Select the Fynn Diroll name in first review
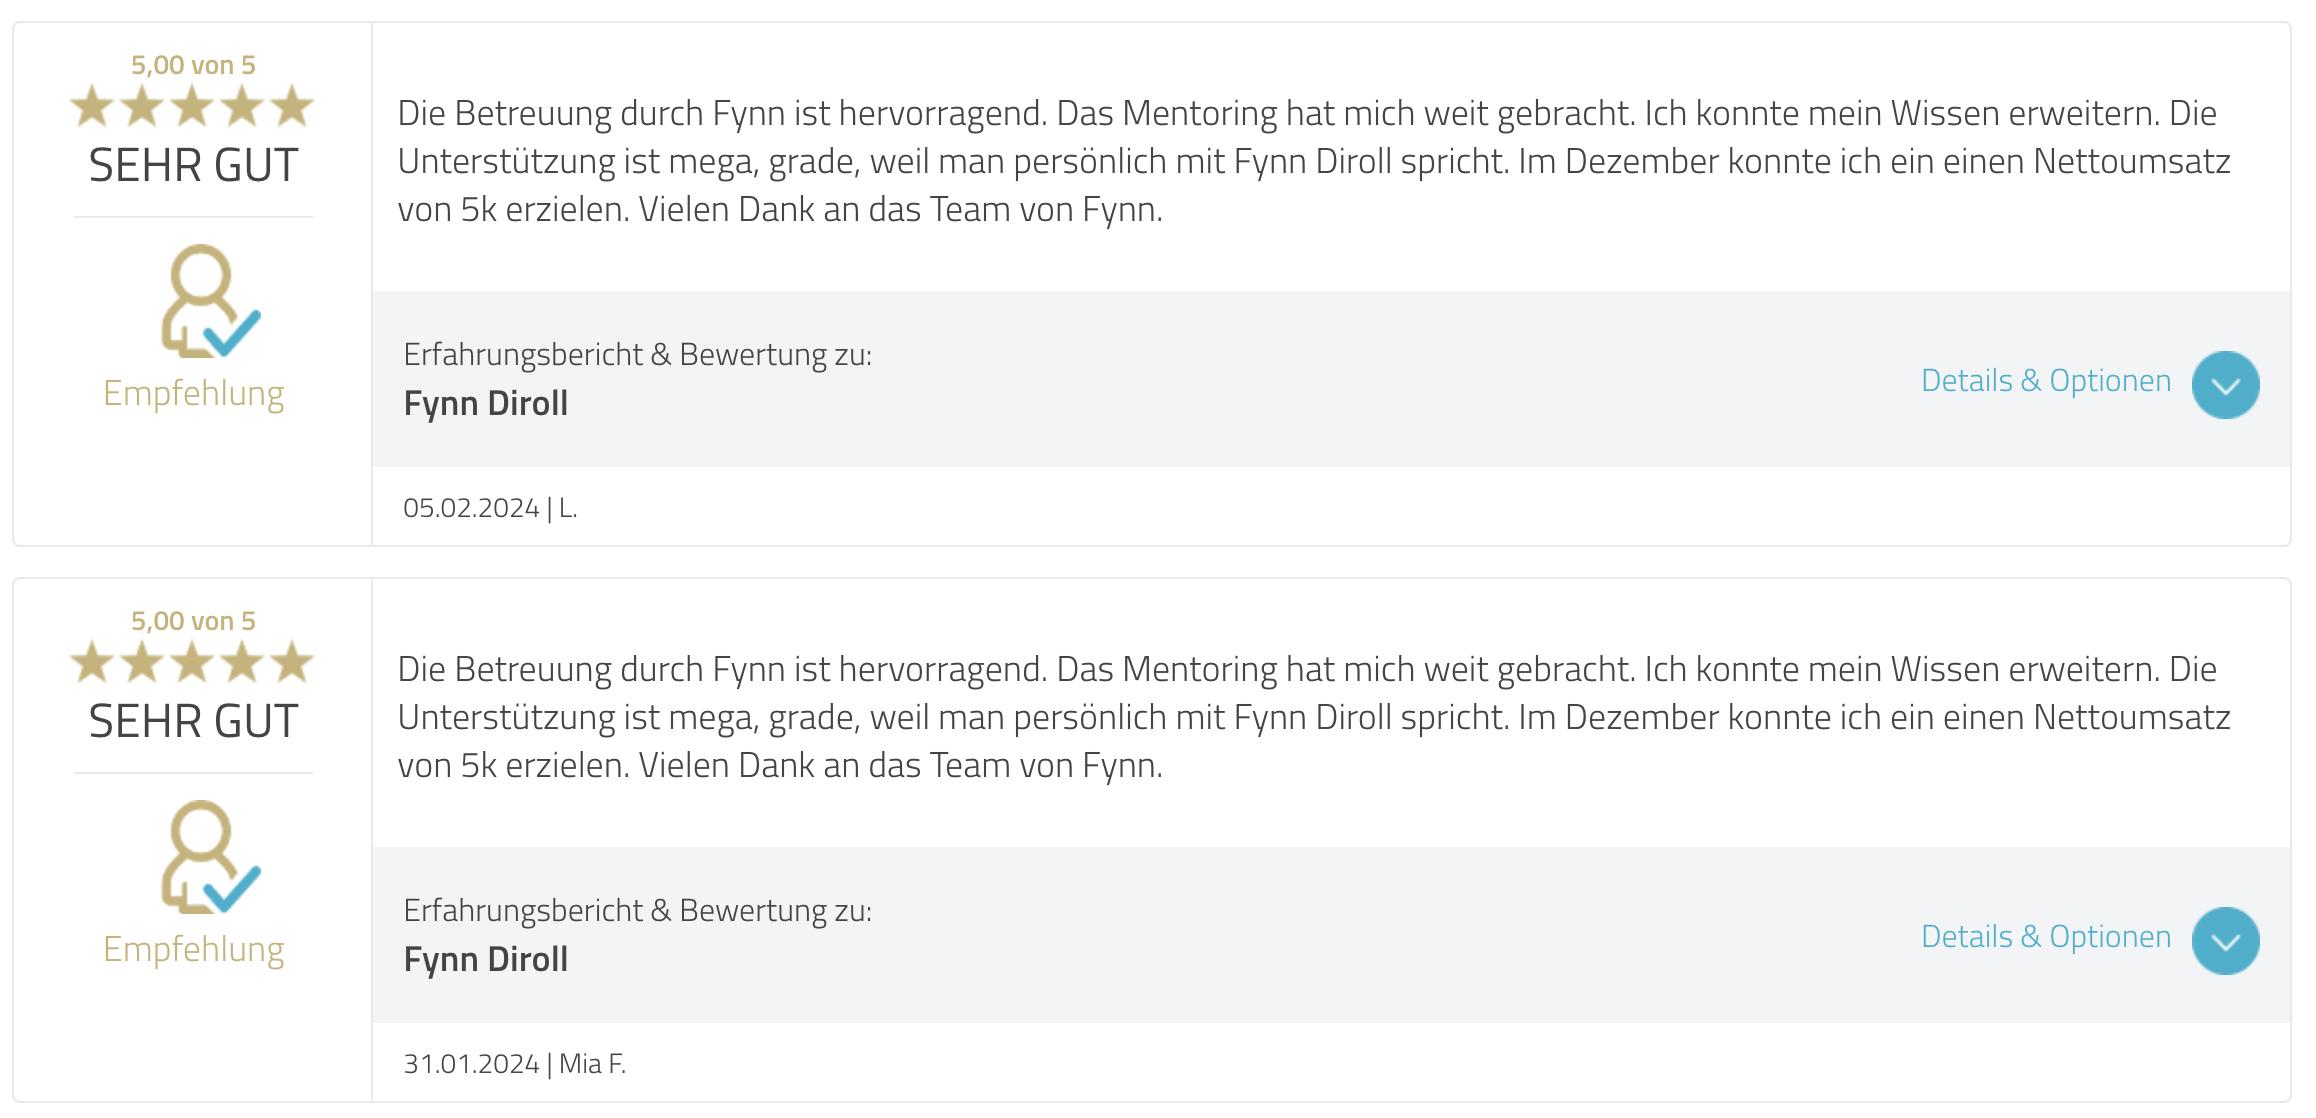2316x1118 pixels. pos(486,404)
